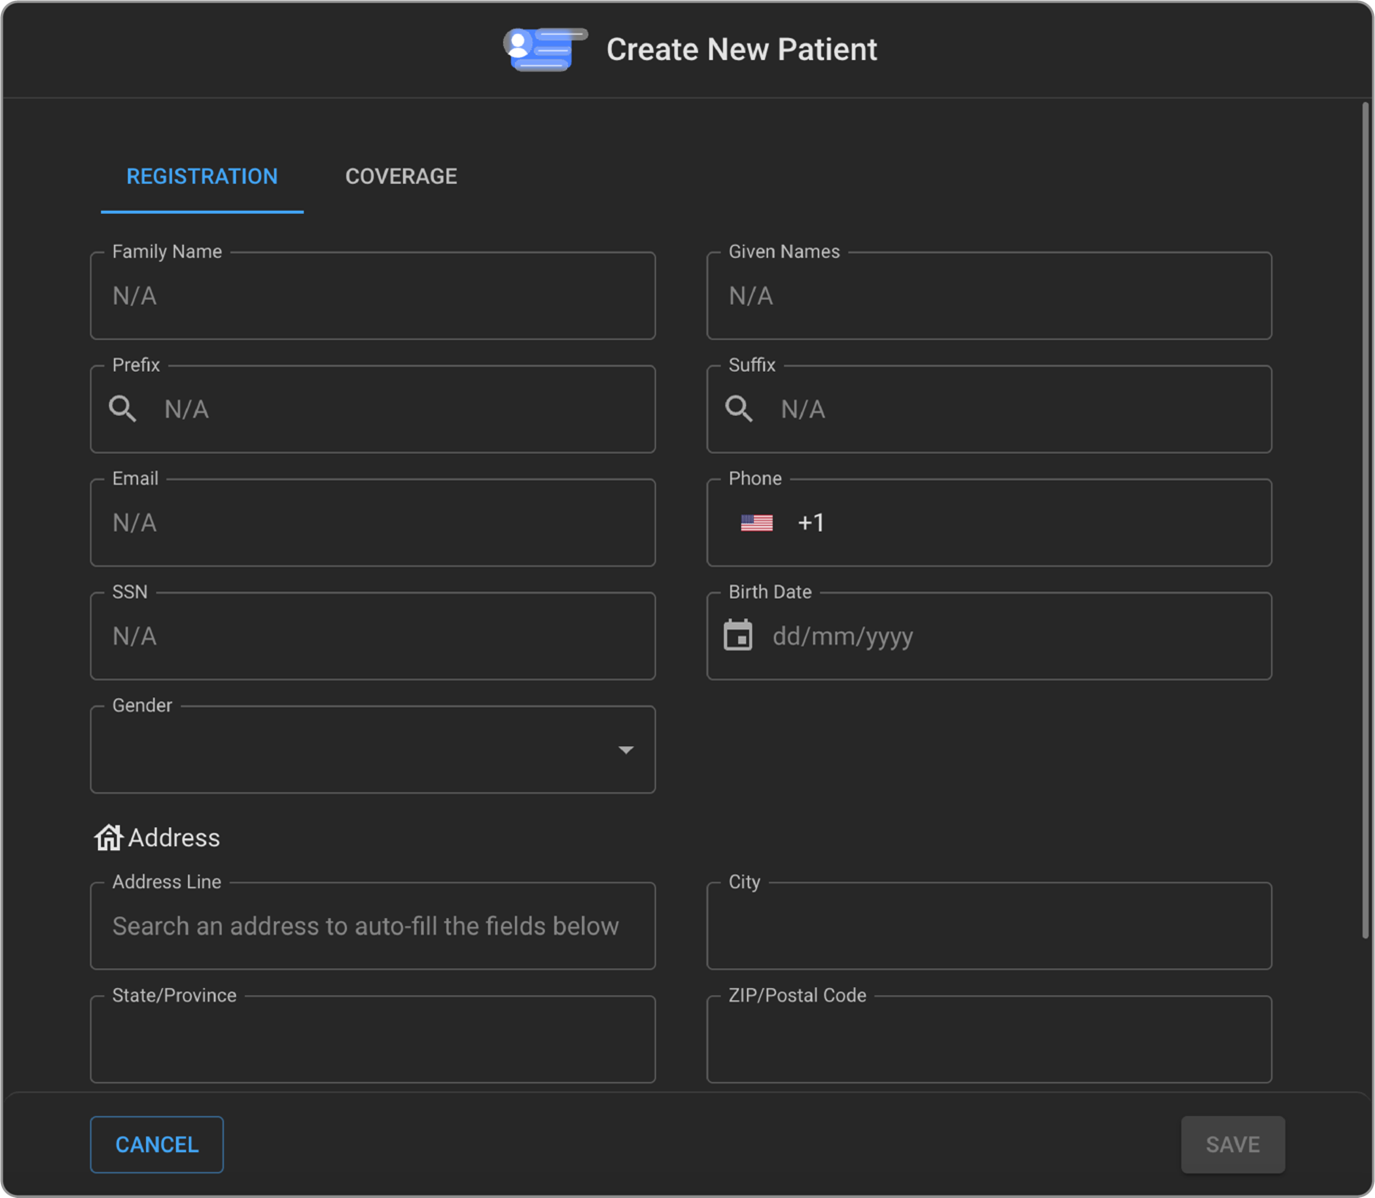Screen dimensions: 1375x1198
Task: Expand the Gender dropdown arrow
Action: 626,750
